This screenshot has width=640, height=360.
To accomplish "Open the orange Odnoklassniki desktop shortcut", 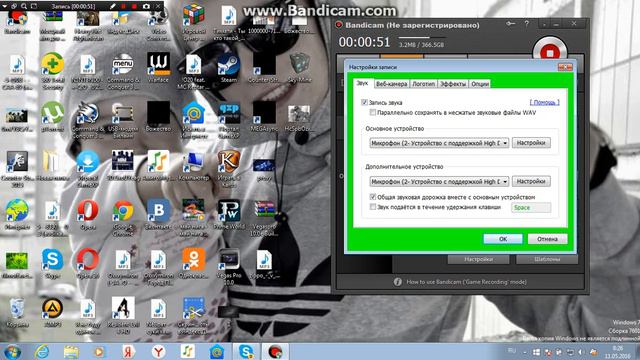I will [x=193, y=263].
